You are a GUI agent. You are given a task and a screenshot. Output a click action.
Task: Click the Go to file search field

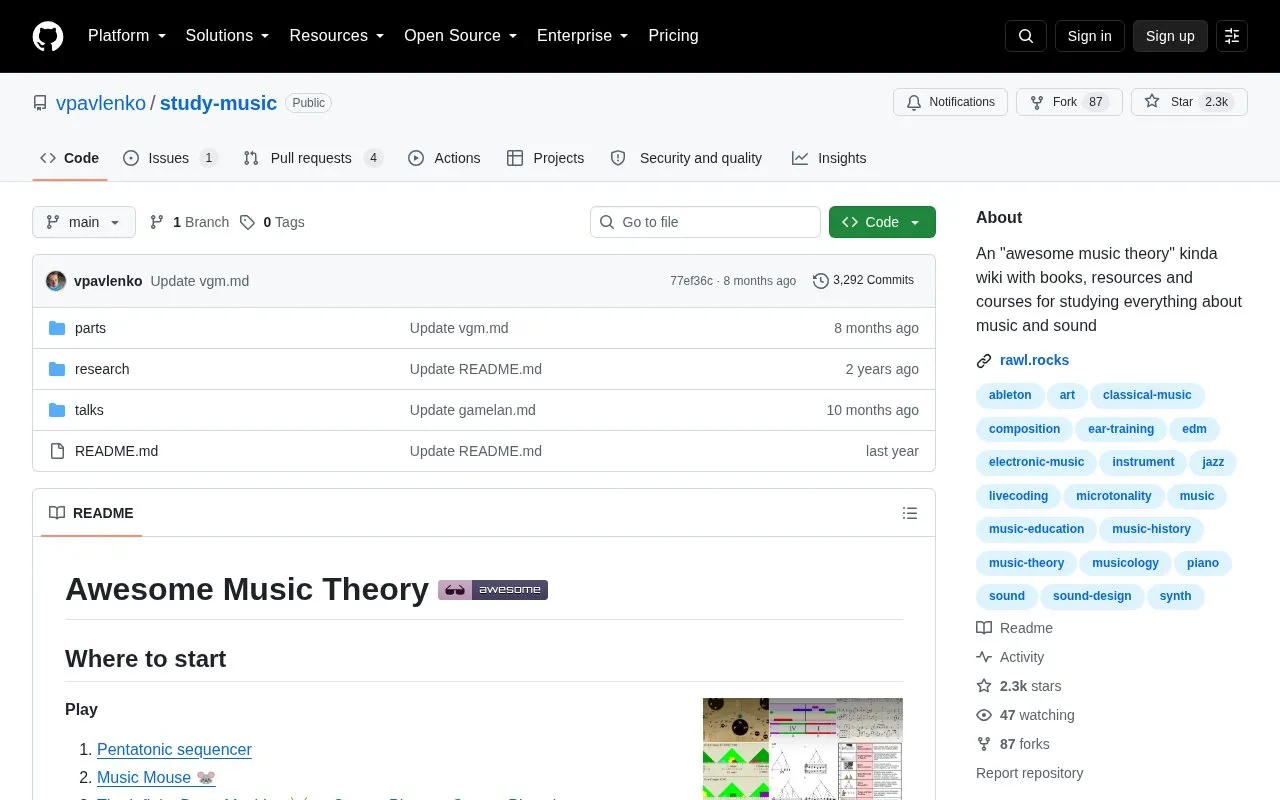point(705,222)
